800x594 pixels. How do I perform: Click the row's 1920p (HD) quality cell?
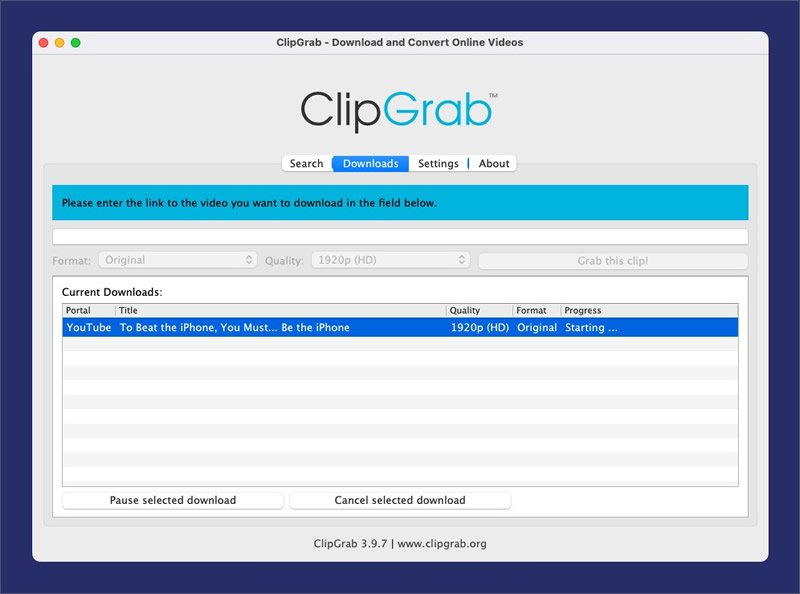tap(480, 328)
